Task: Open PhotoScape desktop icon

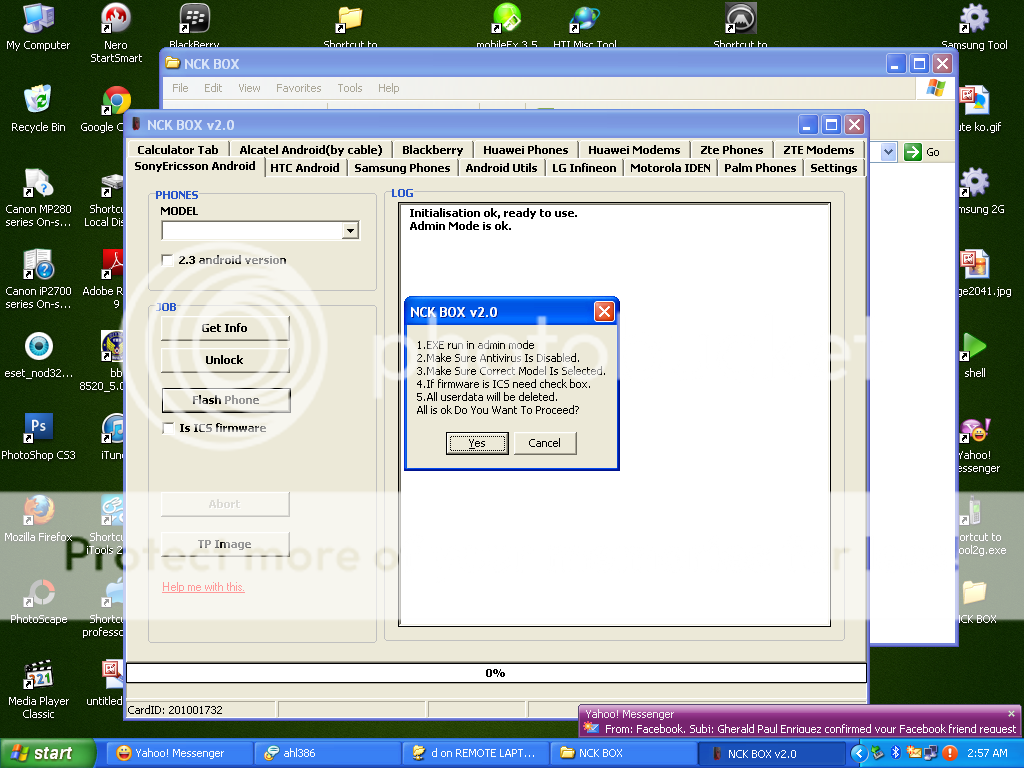Action: pyautogui.click(x=38, y=594)
